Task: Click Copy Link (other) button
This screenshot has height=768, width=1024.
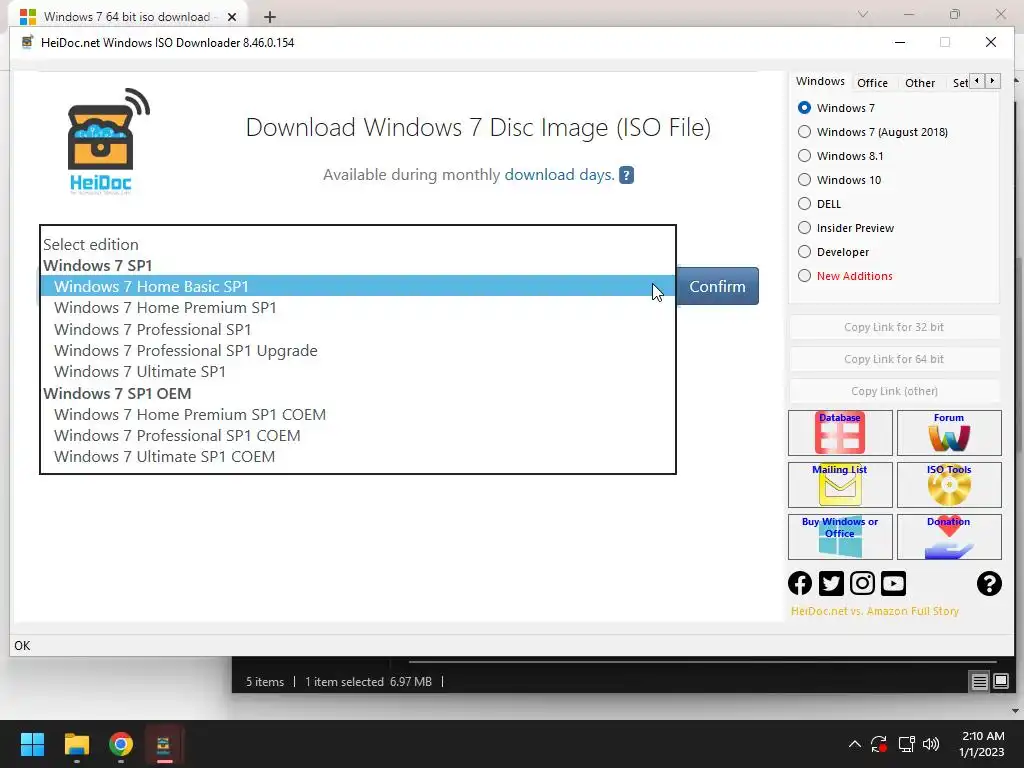Action: coord(894,391)
